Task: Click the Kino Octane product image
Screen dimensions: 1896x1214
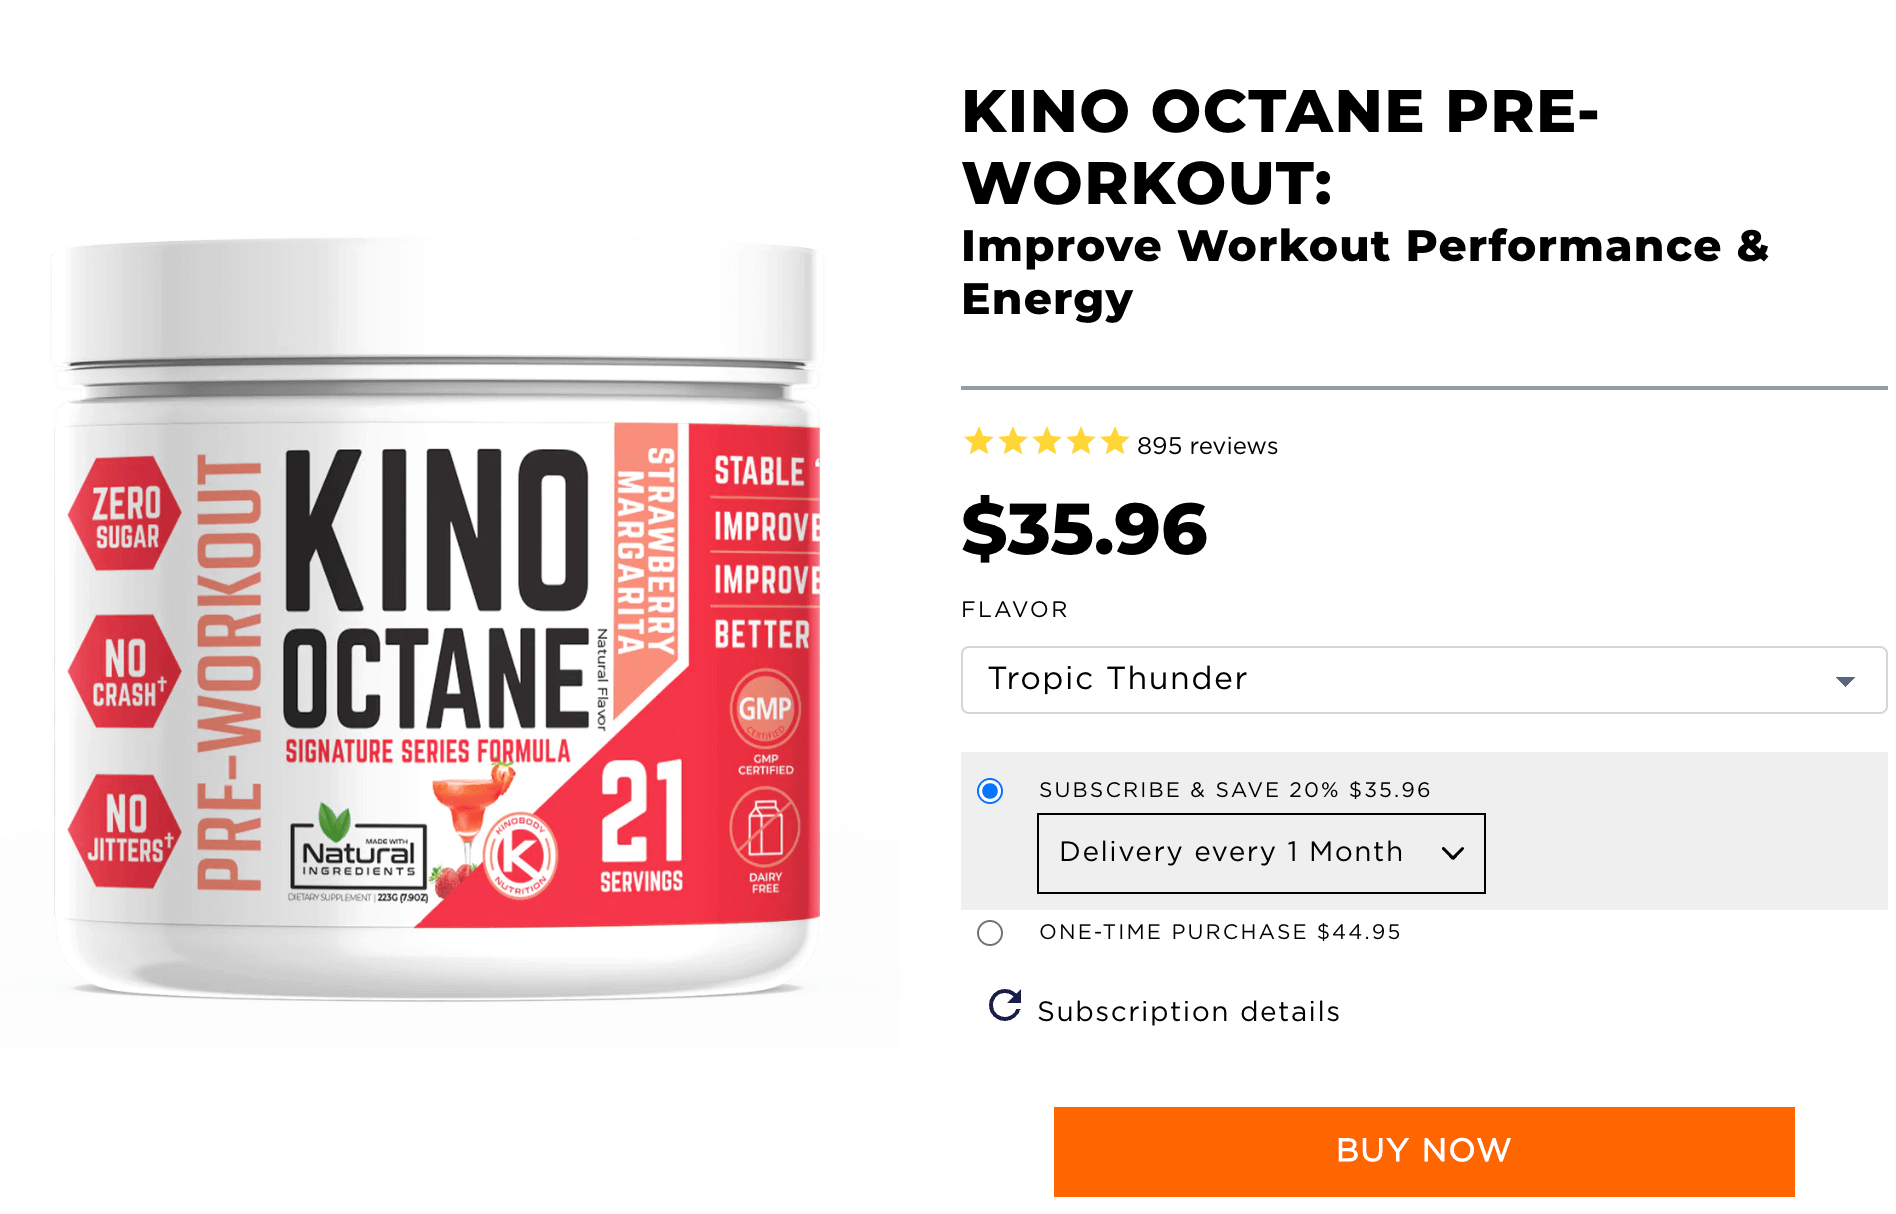Action: (438, 618)
